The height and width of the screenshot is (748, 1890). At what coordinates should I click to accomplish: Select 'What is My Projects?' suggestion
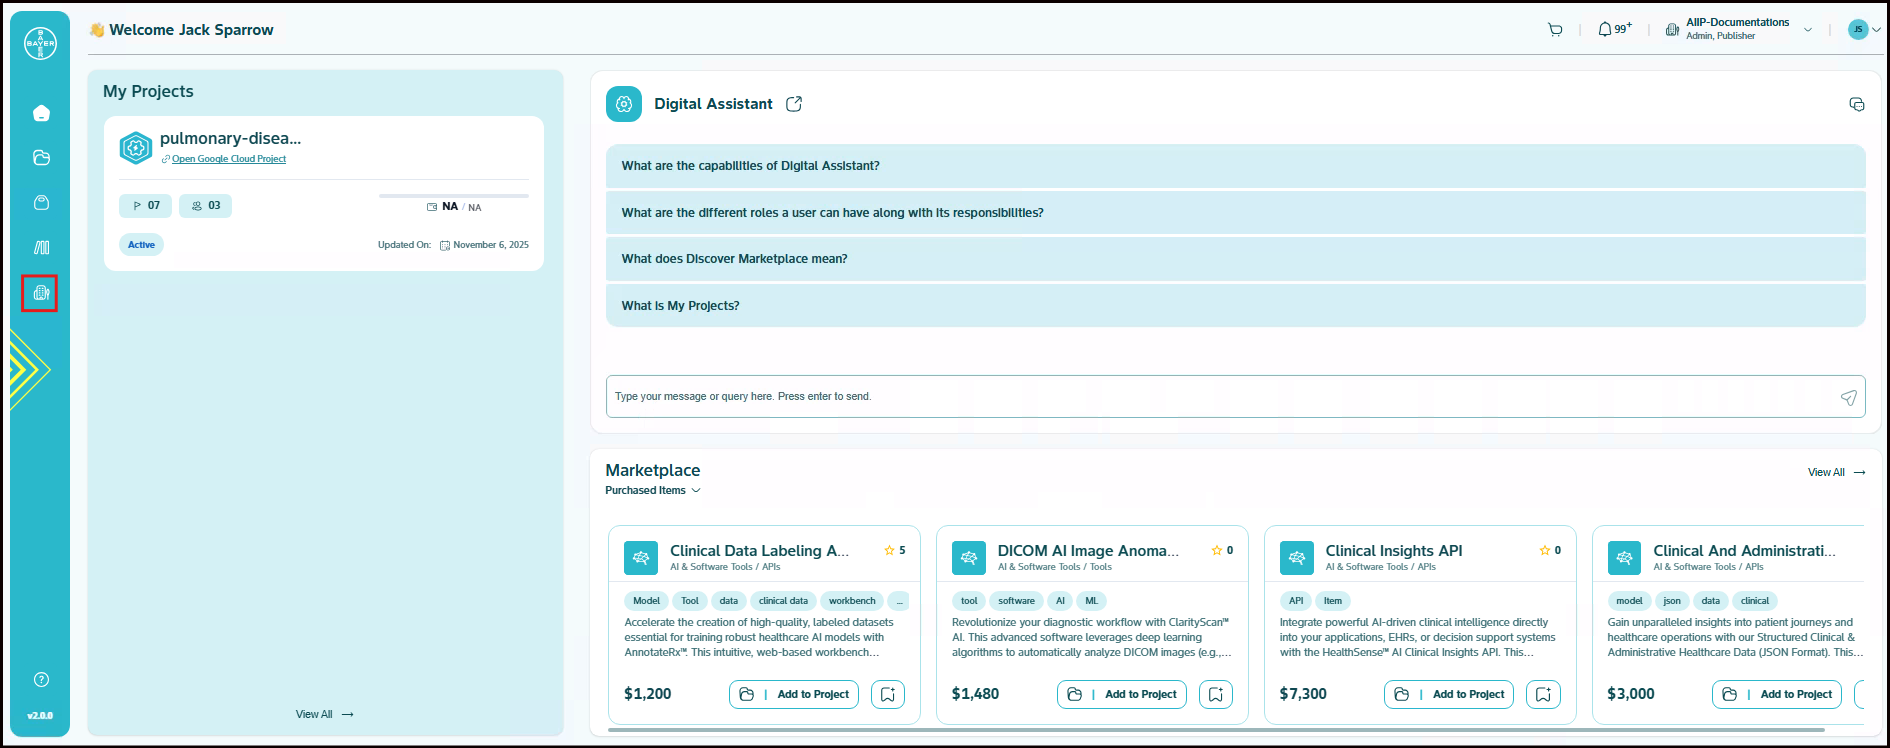click(680, 306)
